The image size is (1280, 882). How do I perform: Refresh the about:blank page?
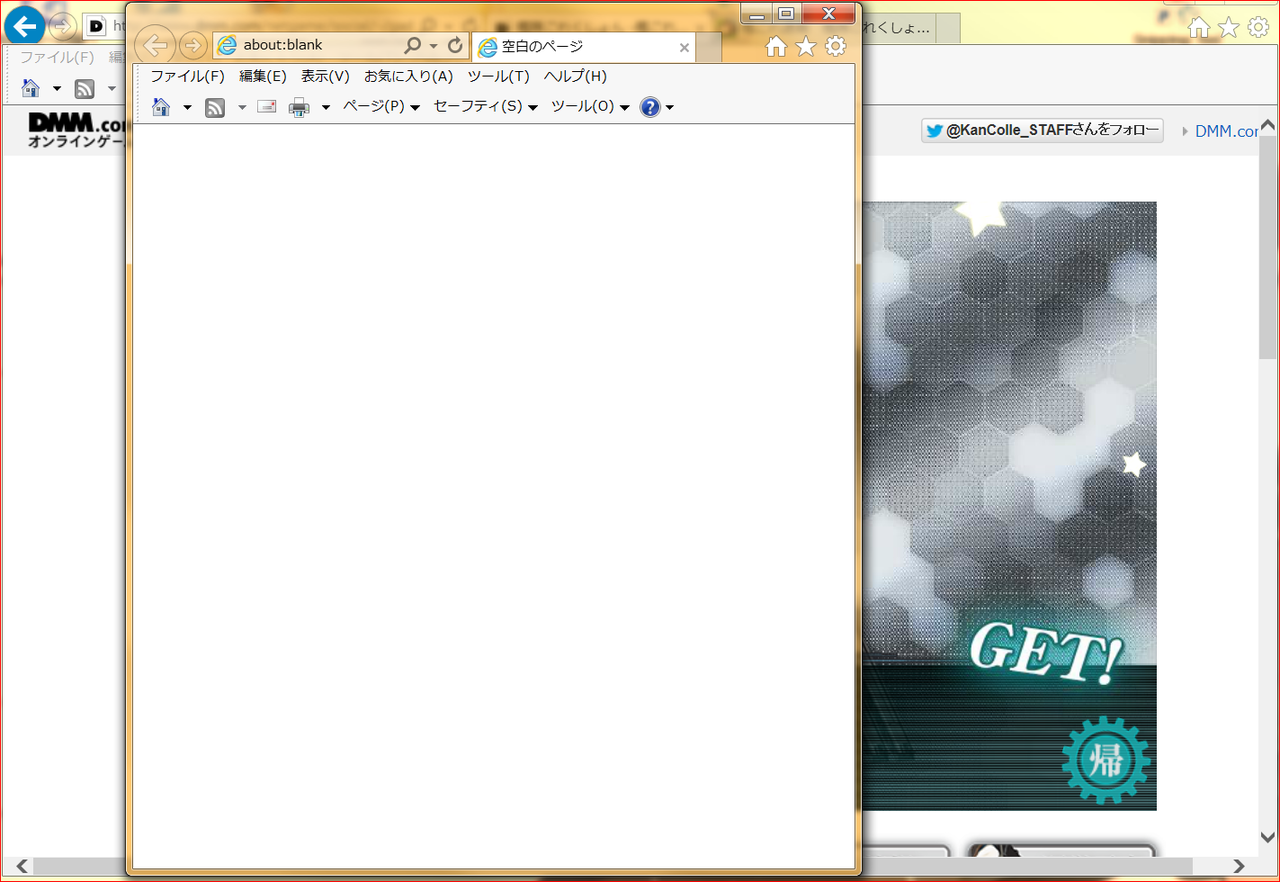coord(455,45)
